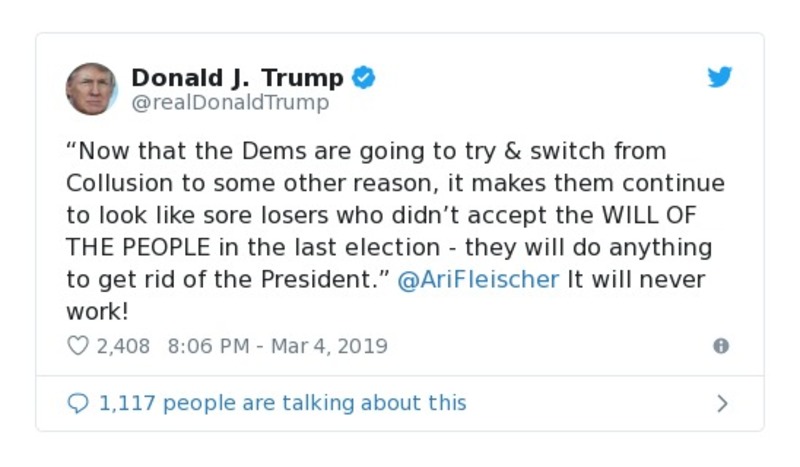Open the tweet info icon
This screenshot has height=467, width=800.
click(x=721, y=346)
